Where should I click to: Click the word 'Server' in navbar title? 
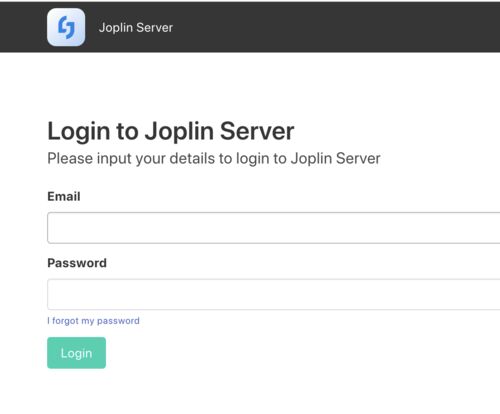(x=155, y=28)
